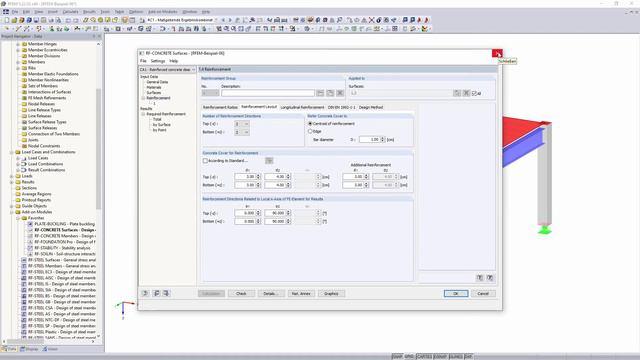Click the help icon at the dialog's bottom left
Image resolution: width=640 pixels, height=360 pixels.
[x=145, y=293]
